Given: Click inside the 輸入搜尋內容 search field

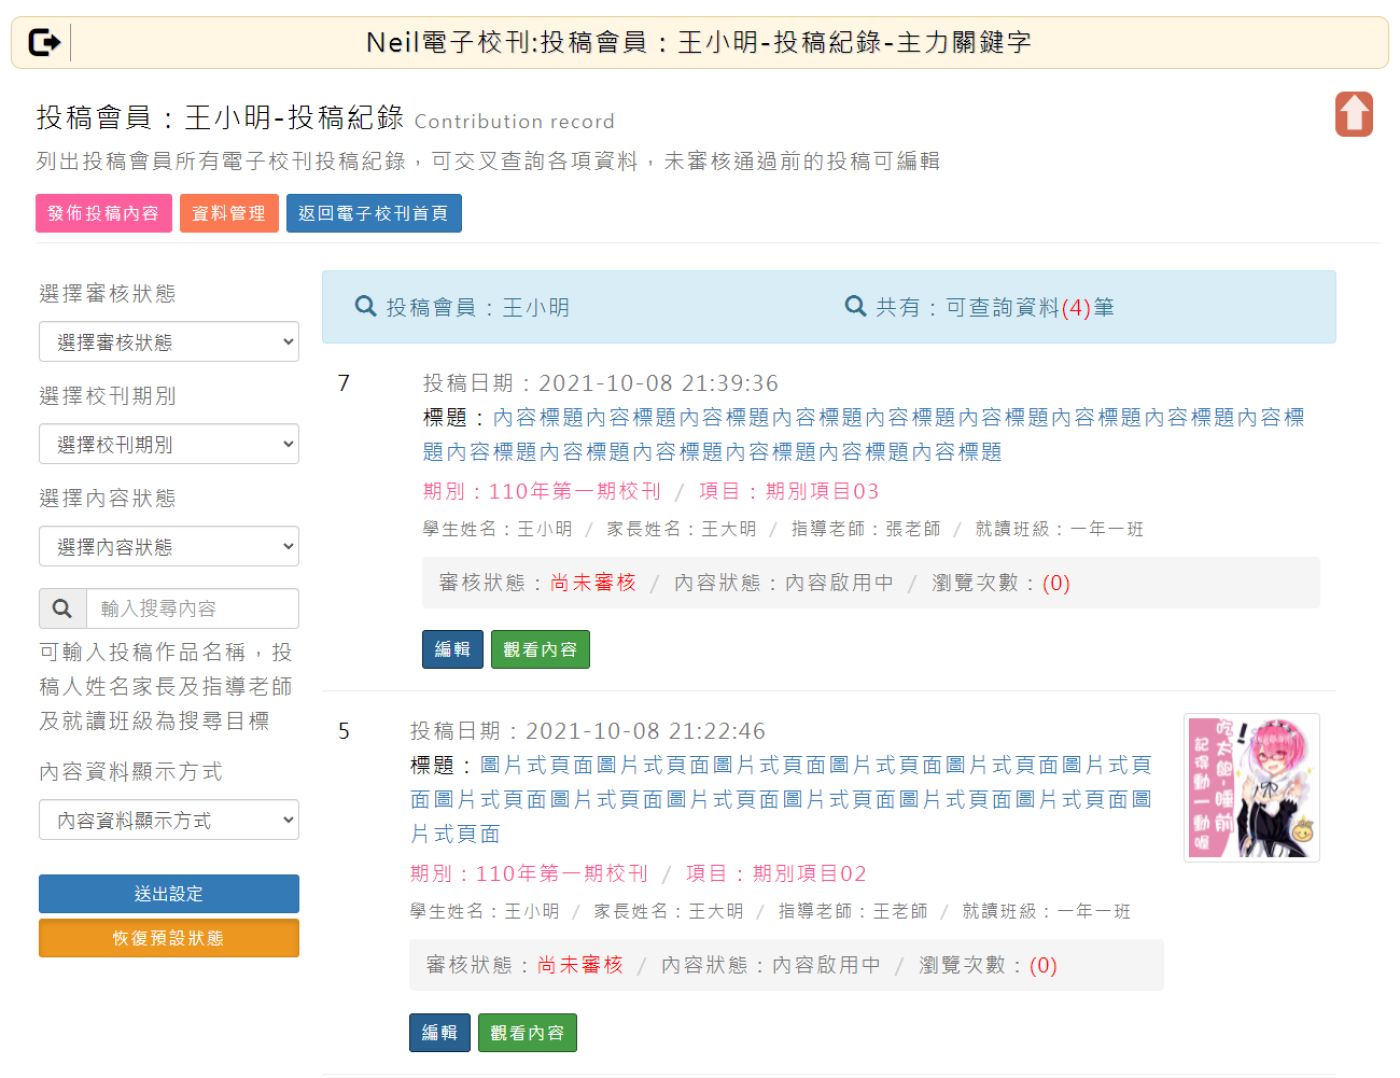Looking at the screenshot, I should [x=192, y=608].
